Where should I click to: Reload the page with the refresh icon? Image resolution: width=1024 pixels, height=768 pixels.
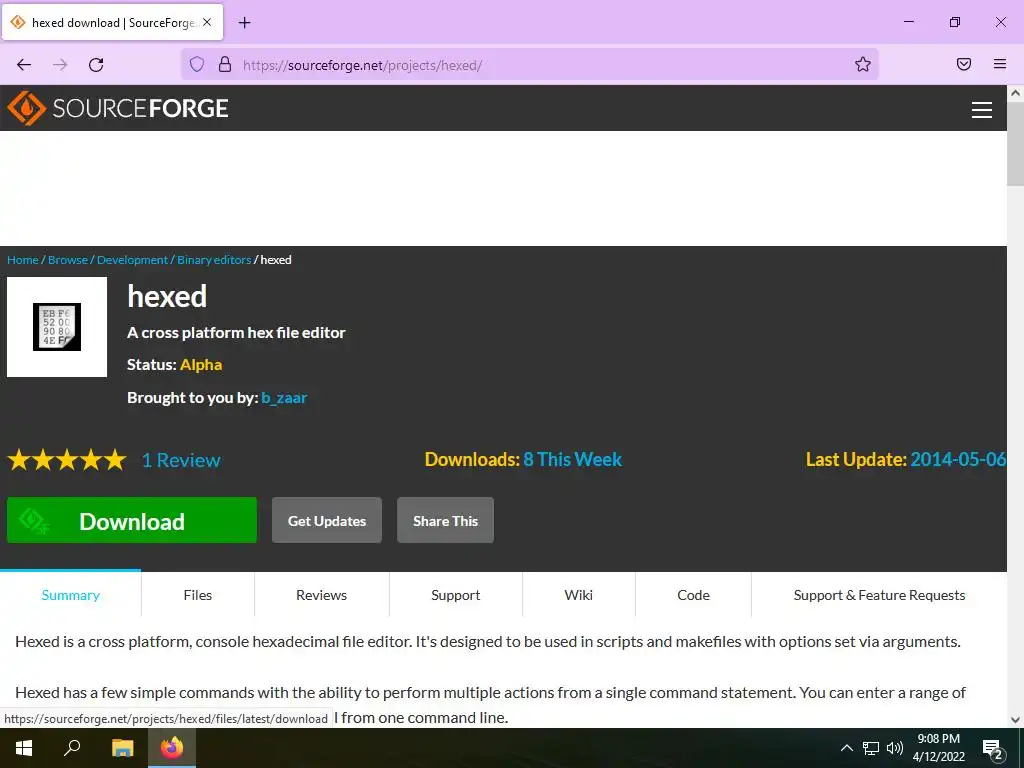point(96,65)
